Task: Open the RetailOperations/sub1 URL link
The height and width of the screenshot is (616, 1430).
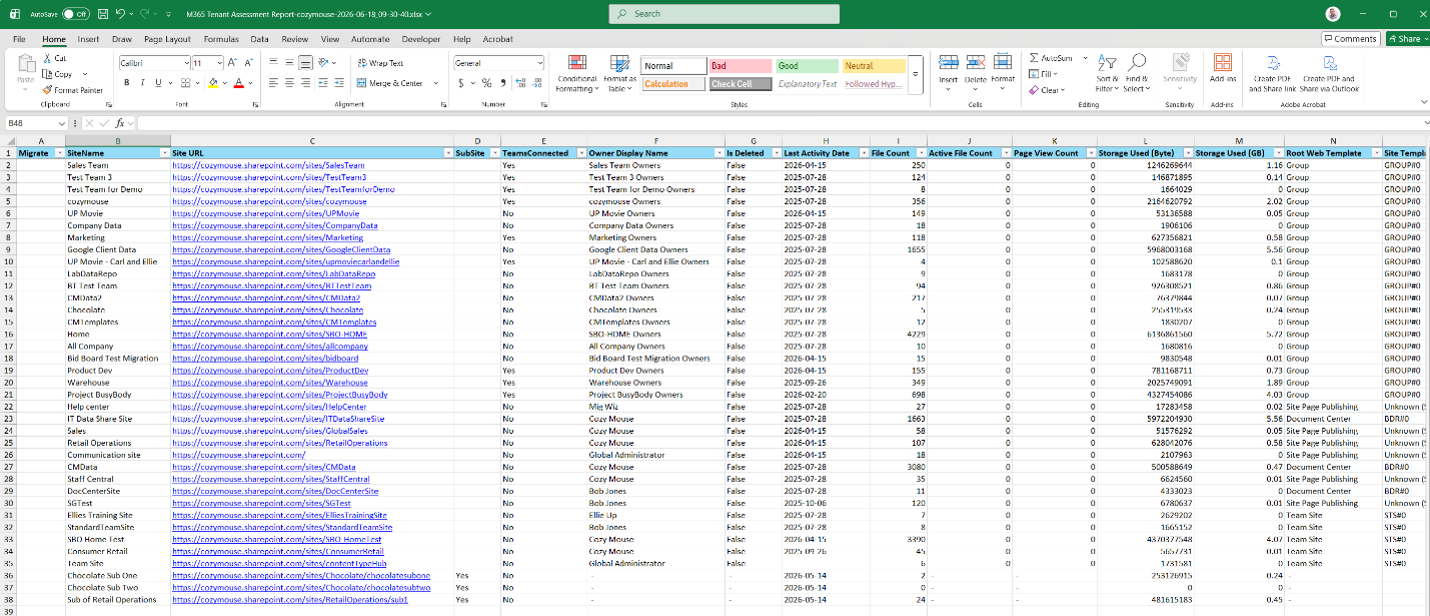Action: [x=290, y=600]
